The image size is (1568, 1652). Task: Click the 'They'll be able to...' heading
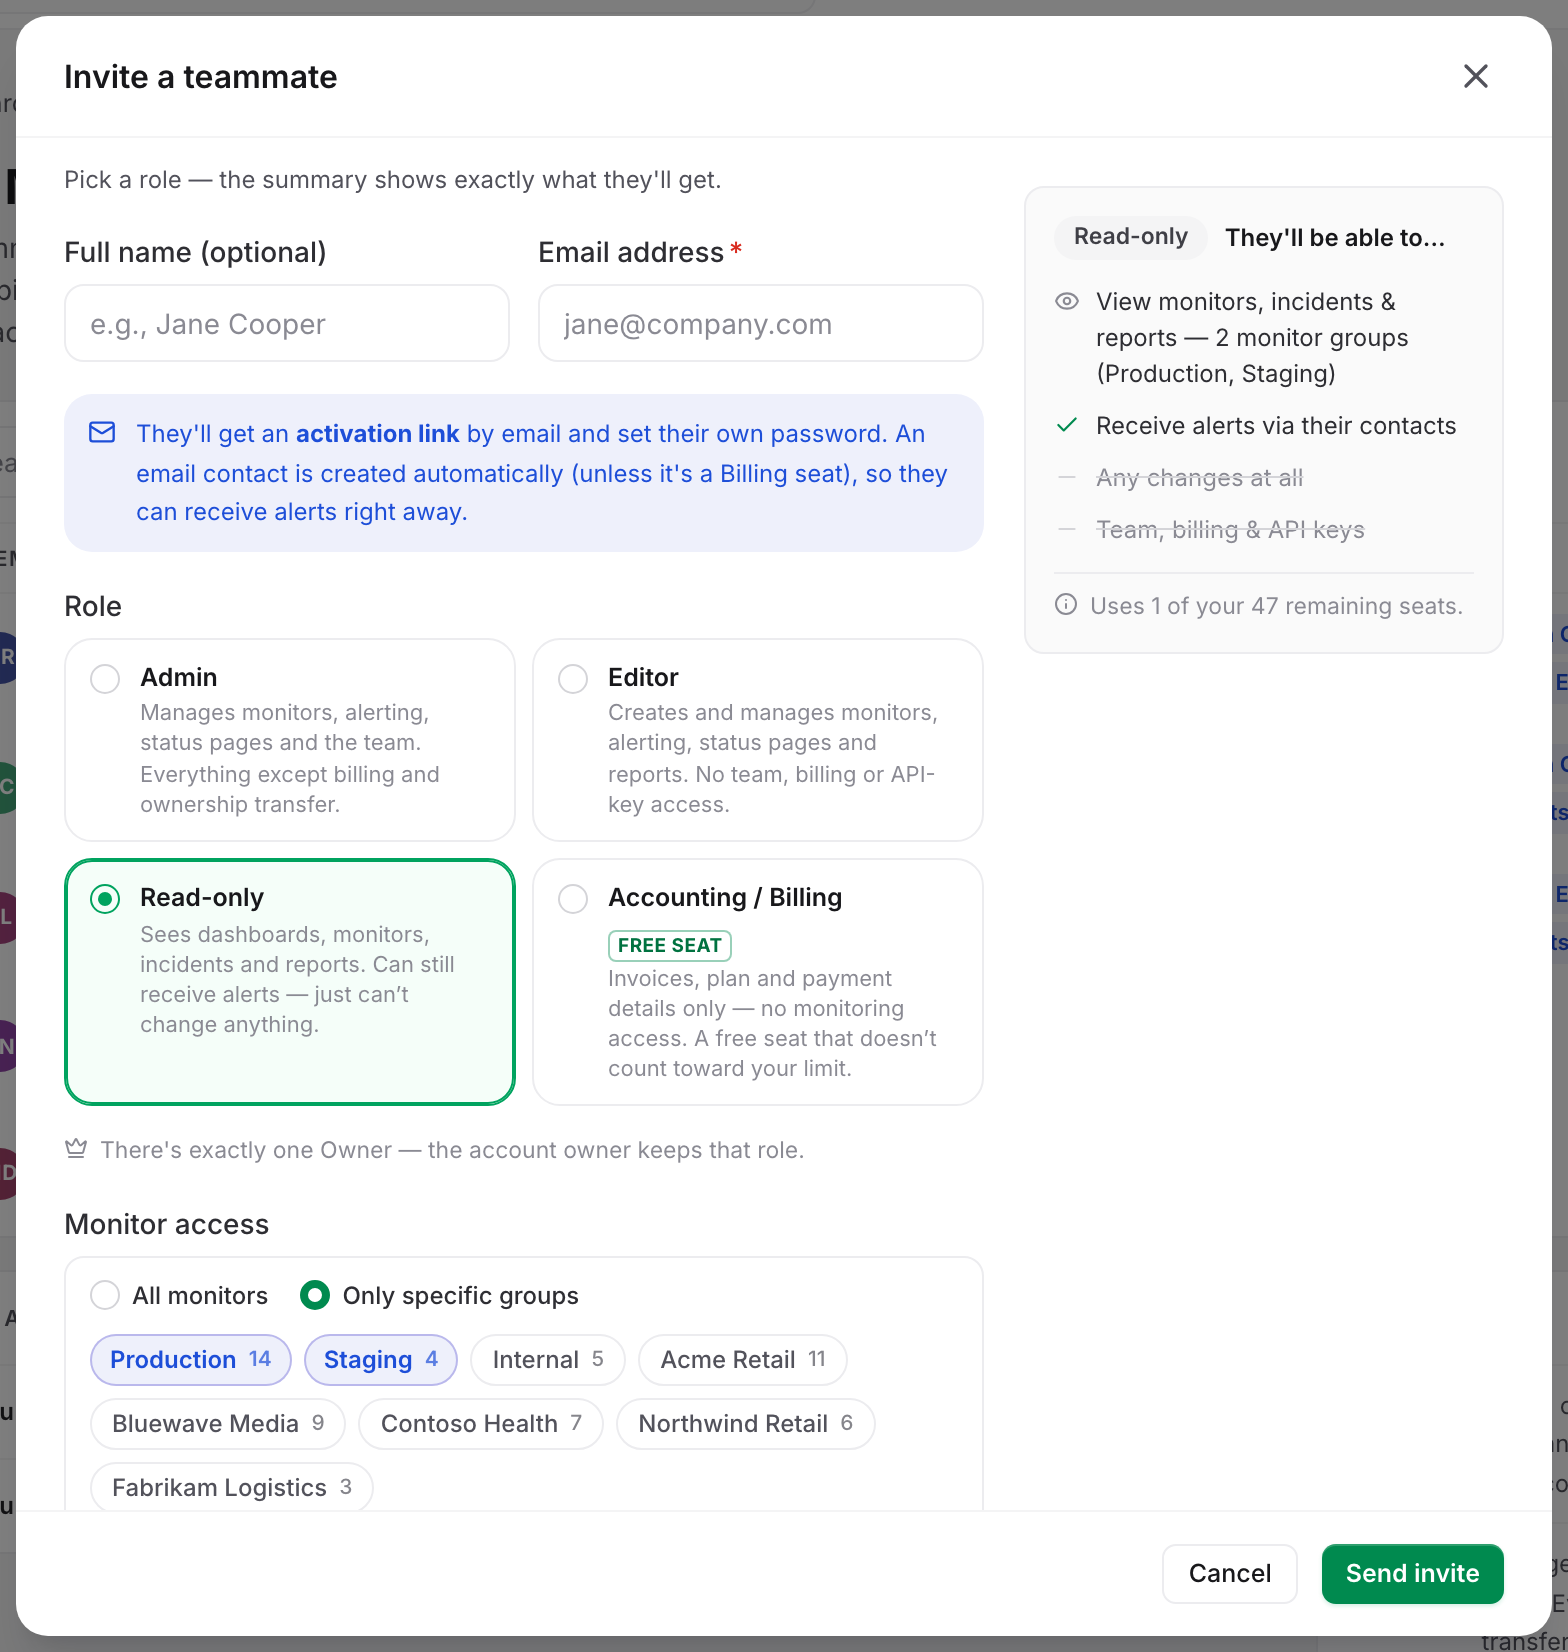(x=1335, y=238)
